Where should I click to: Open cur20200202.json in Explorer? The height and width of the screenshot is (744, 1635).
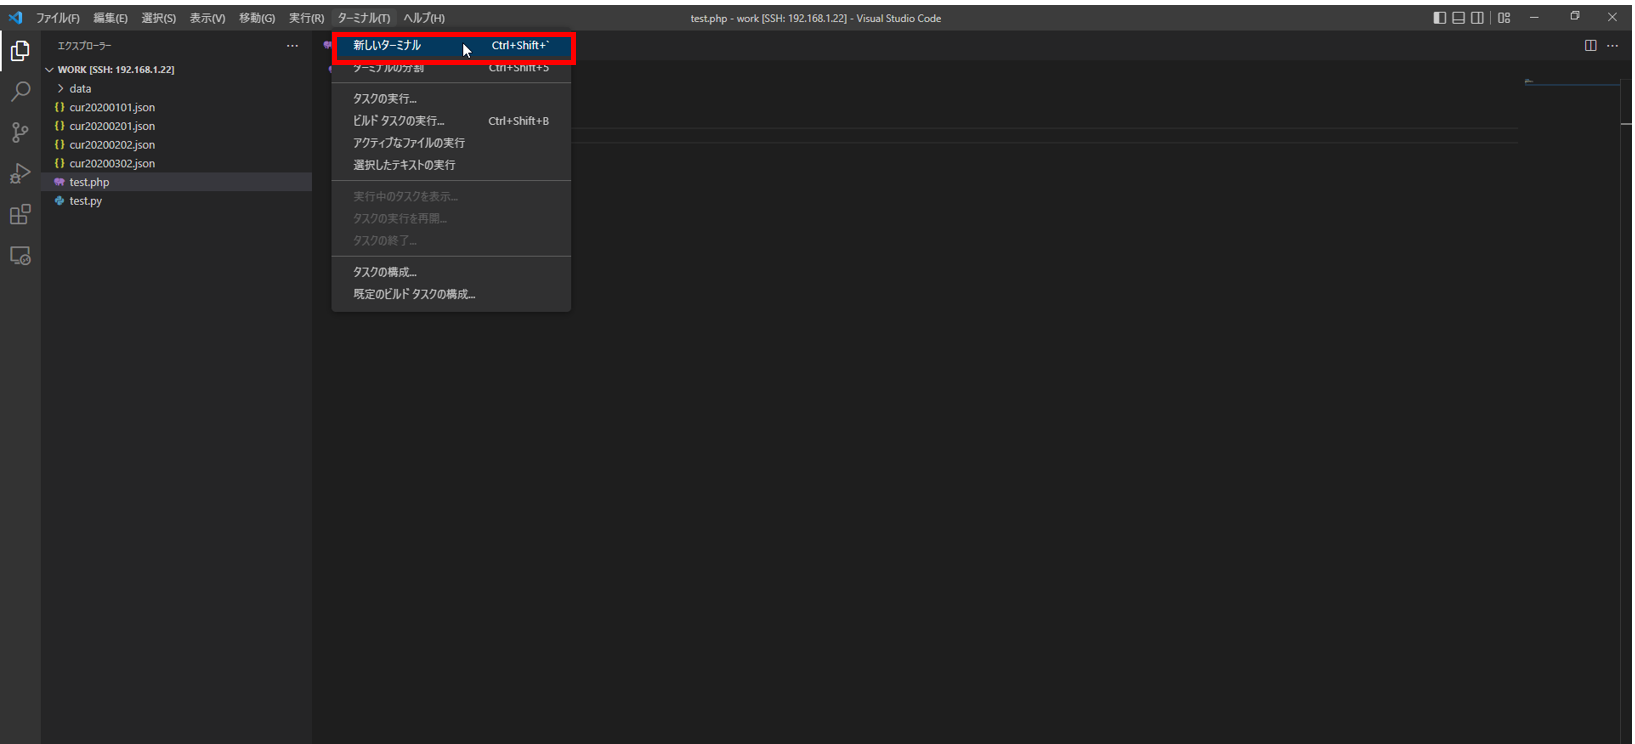point(177,145)
